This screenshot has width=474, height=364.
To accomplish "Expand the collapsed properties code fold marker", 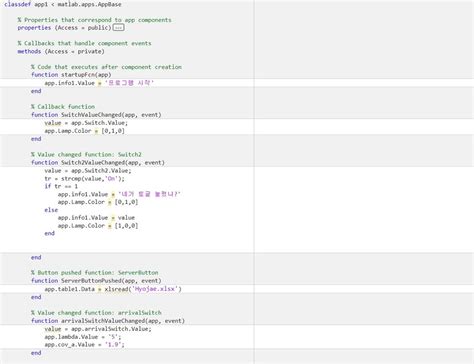I will tap(119, 28).
